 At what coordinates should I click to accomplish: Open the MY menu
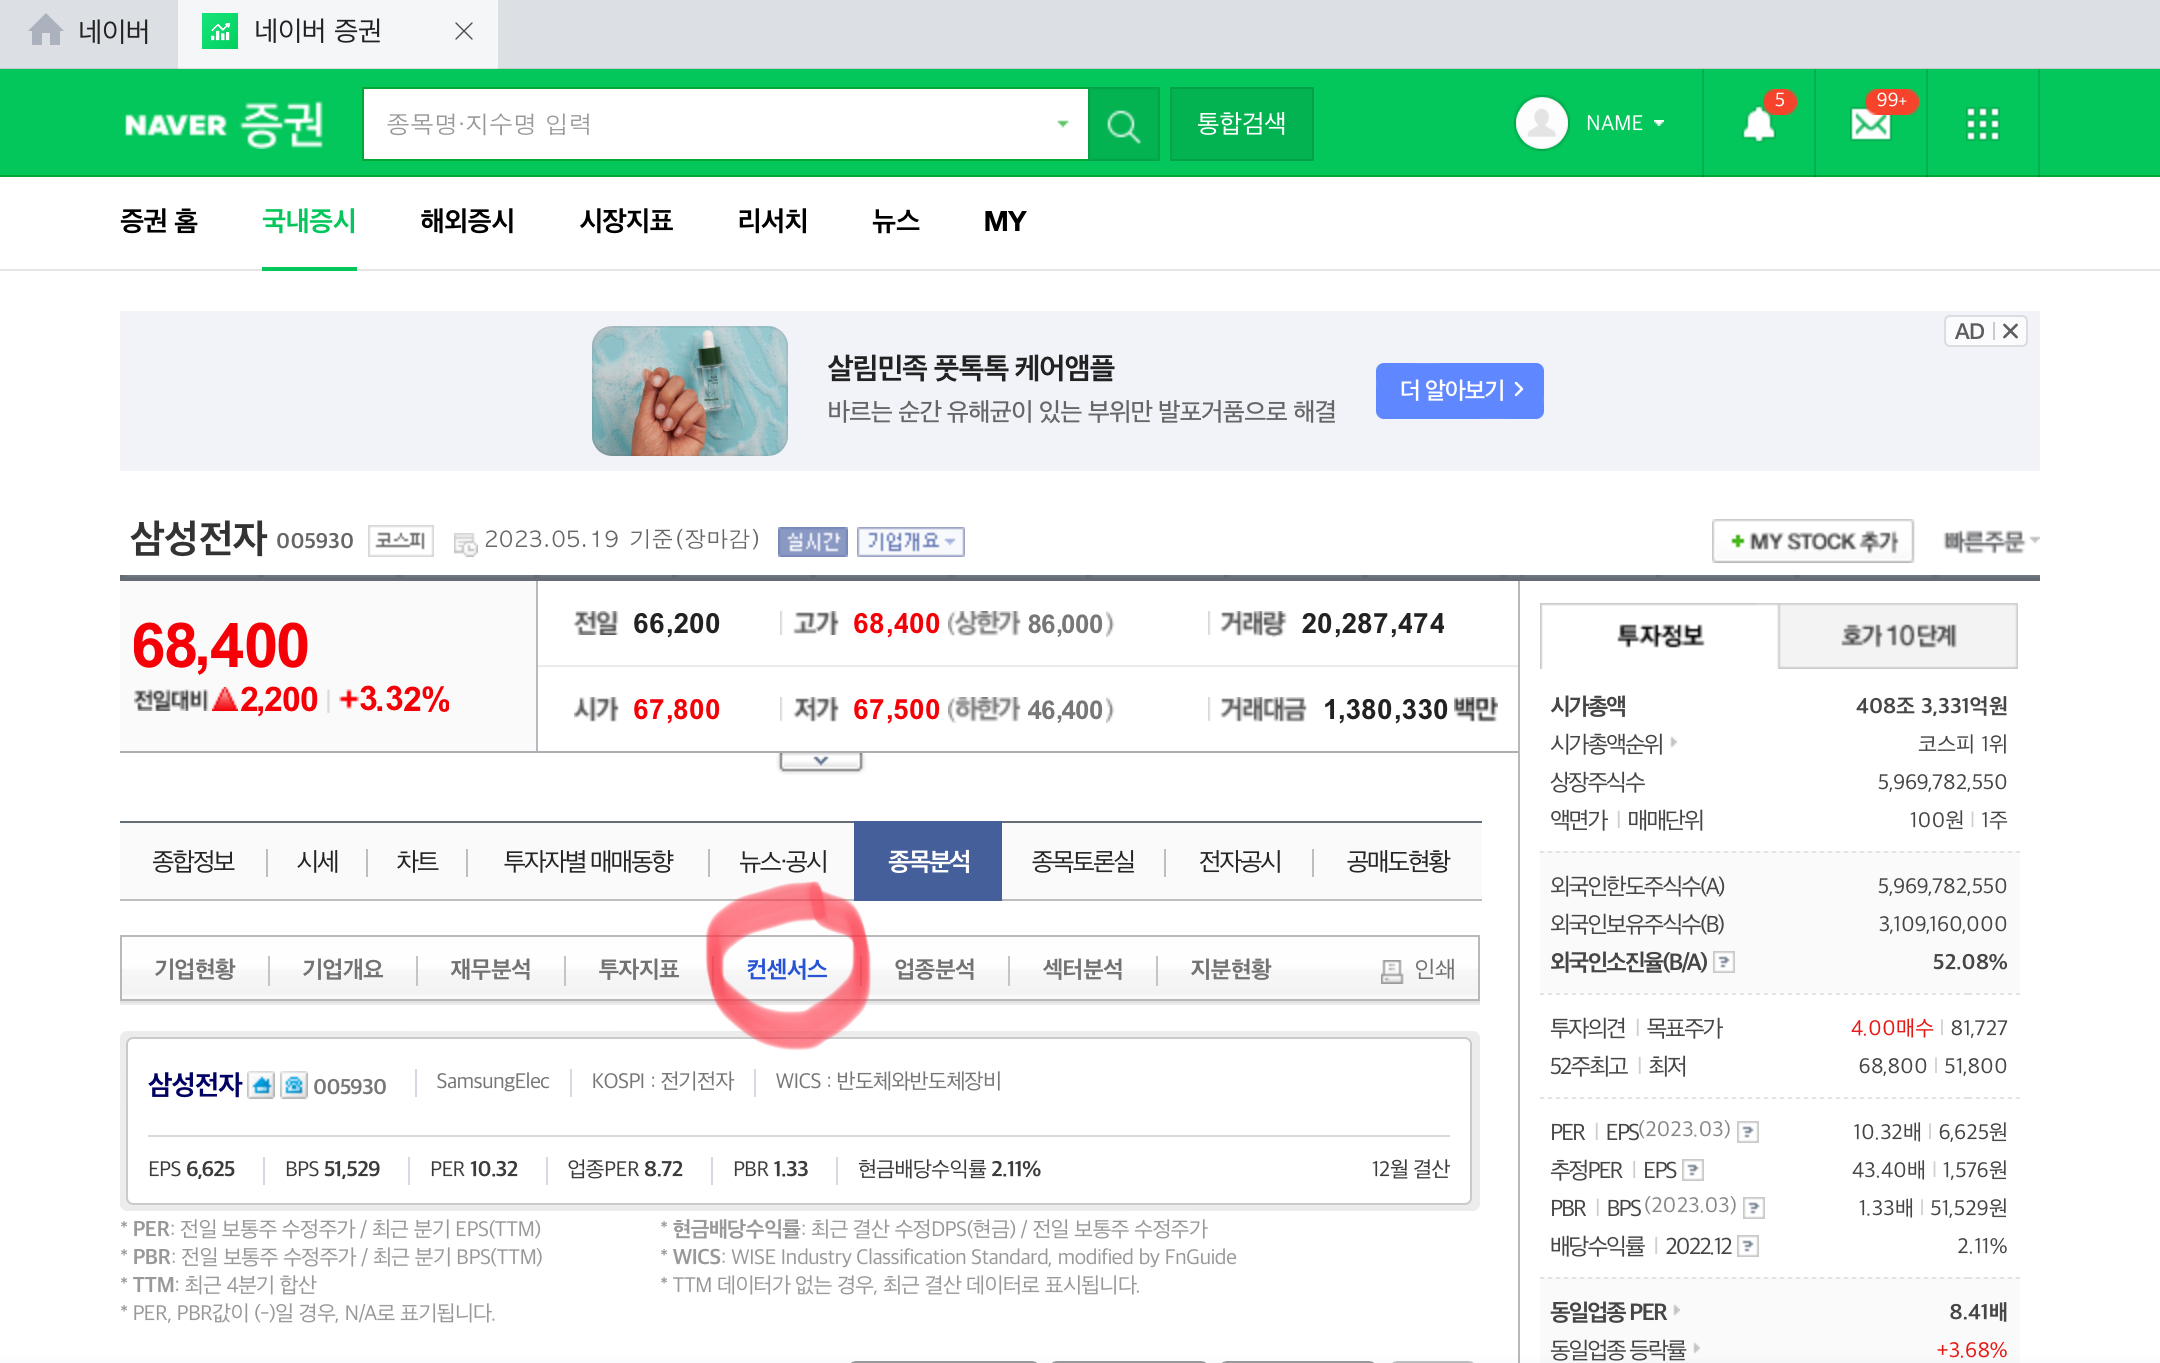pos(1005,221)
